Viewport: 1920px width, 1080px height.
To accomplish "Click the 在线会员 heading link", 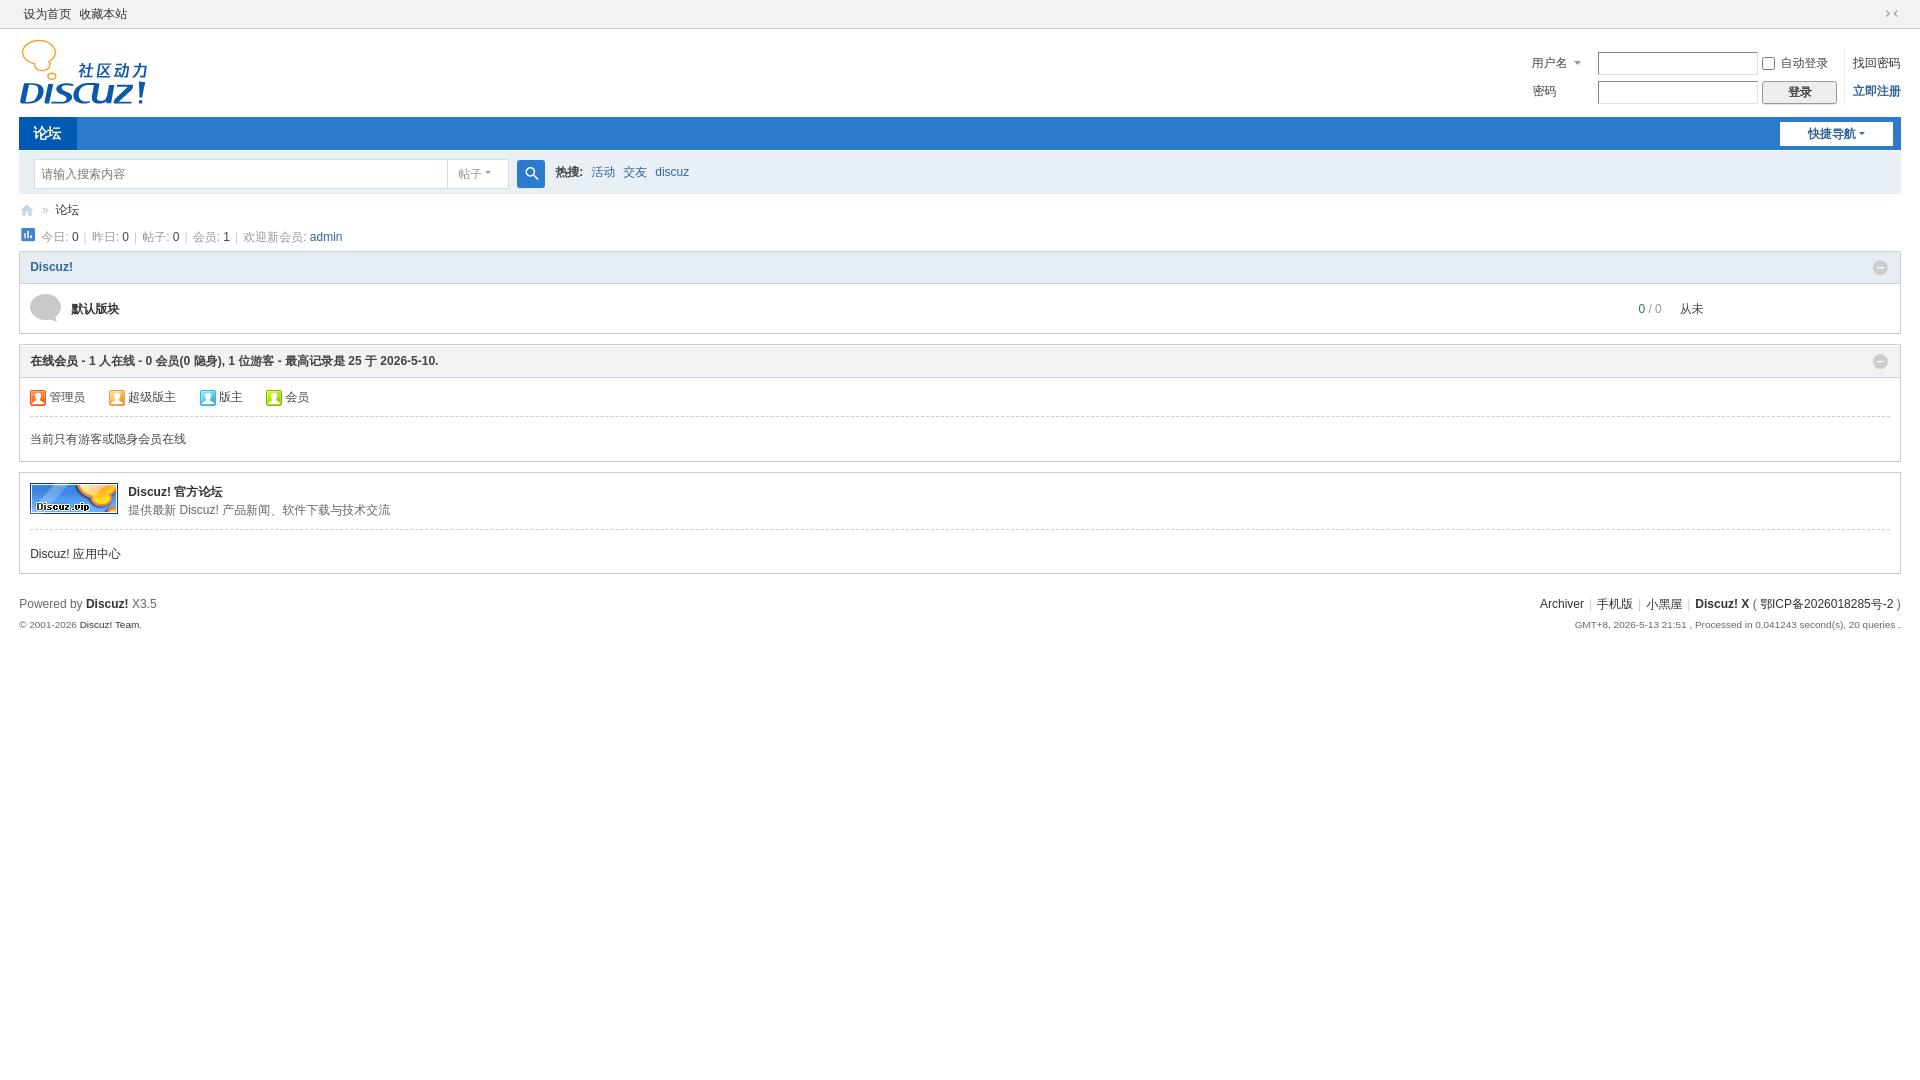I will pyautogui.click(x=54, y=361).
